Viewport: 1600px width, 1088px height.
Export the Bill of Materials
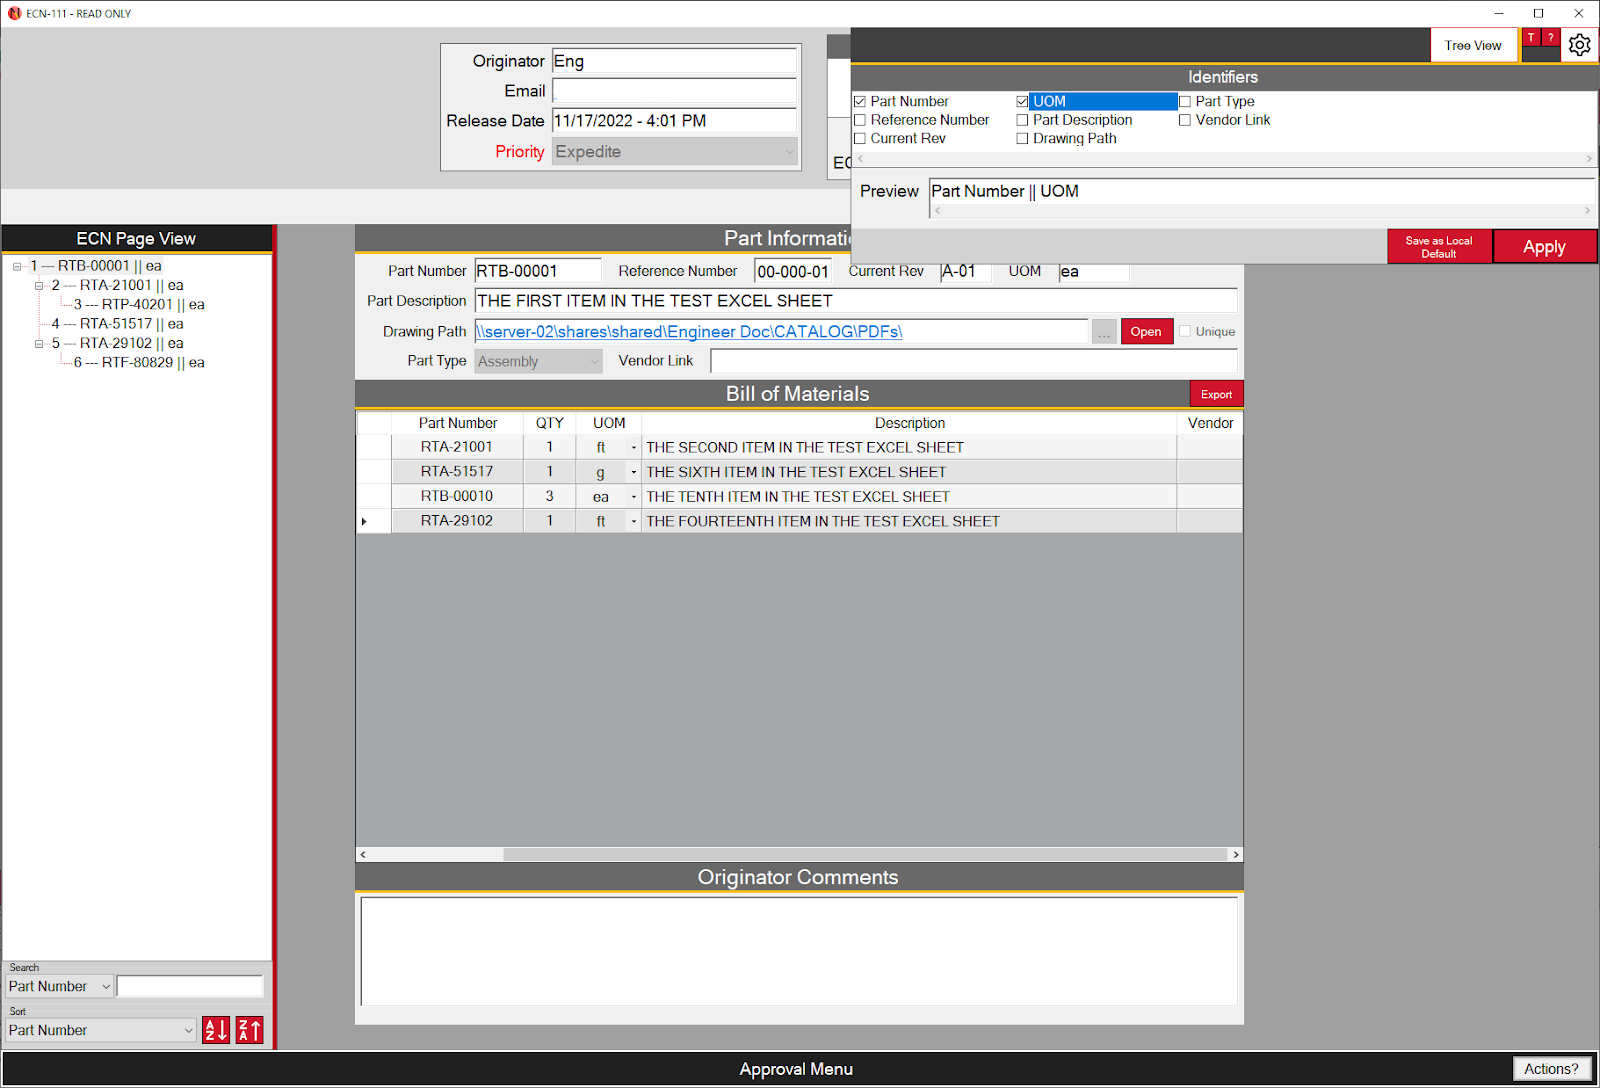(x=1216, y=394)
